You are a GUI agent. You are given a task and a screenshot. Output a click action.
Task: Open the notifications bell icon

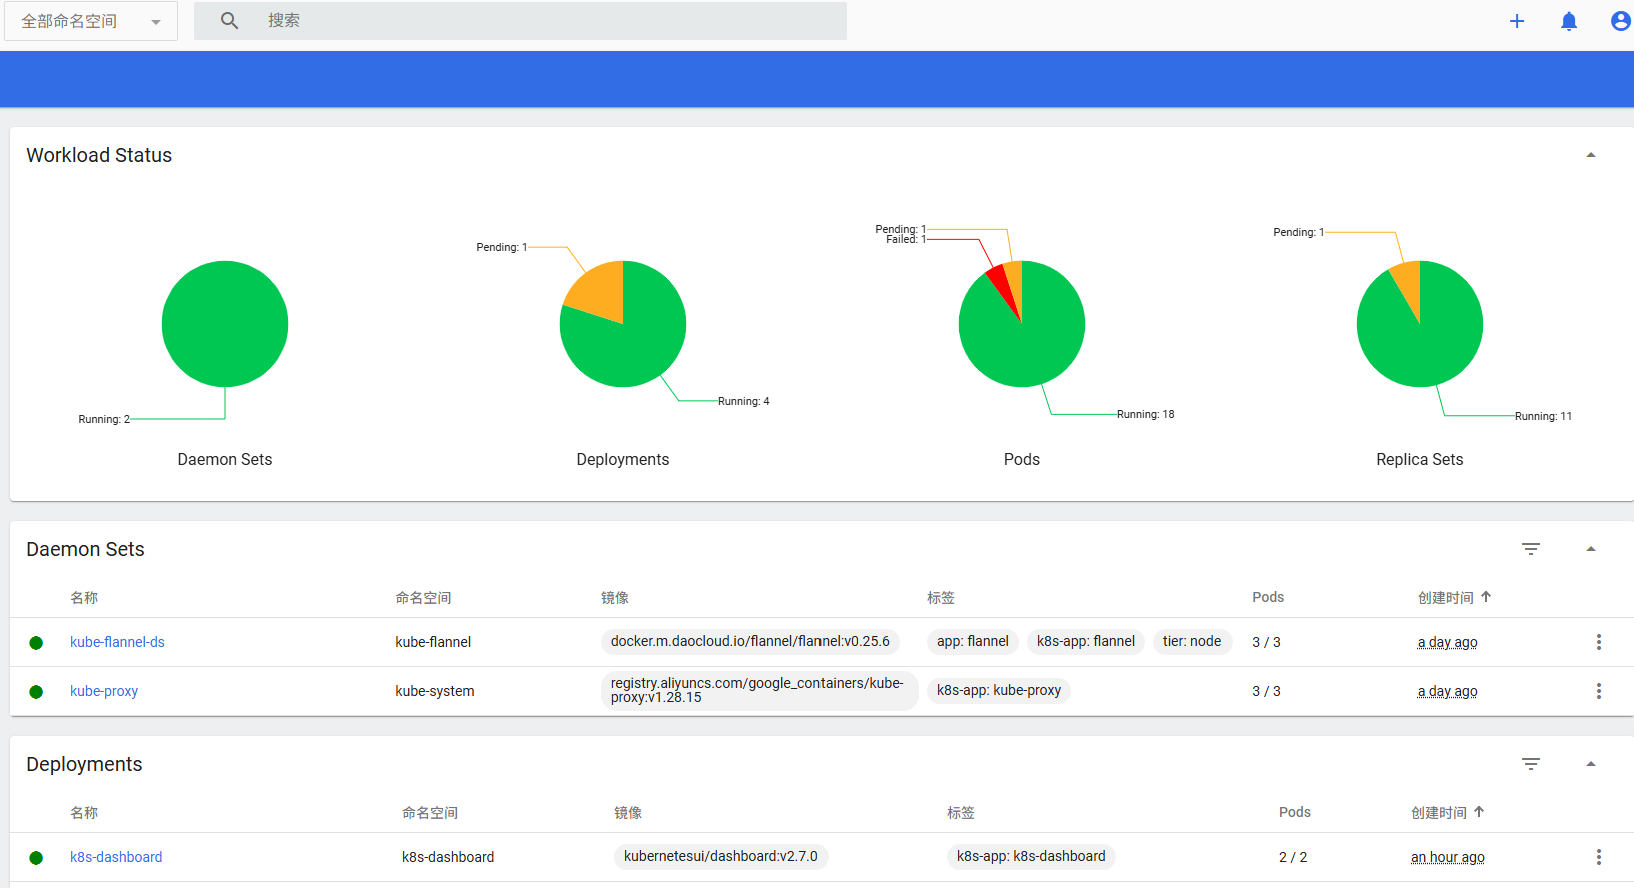(1569, 21)
